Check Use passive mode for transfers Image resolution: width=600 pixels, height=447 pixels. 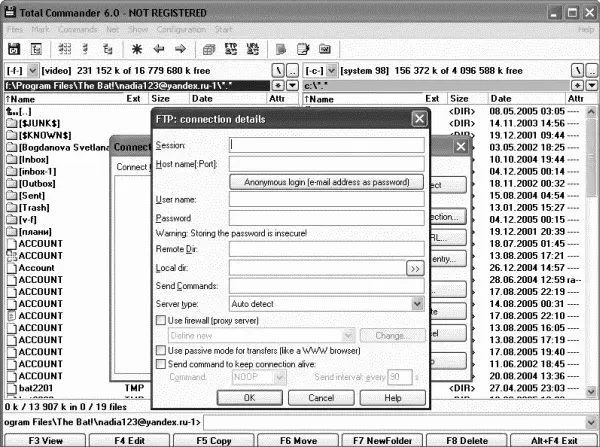pyautogui.click(x=161, y=352)
